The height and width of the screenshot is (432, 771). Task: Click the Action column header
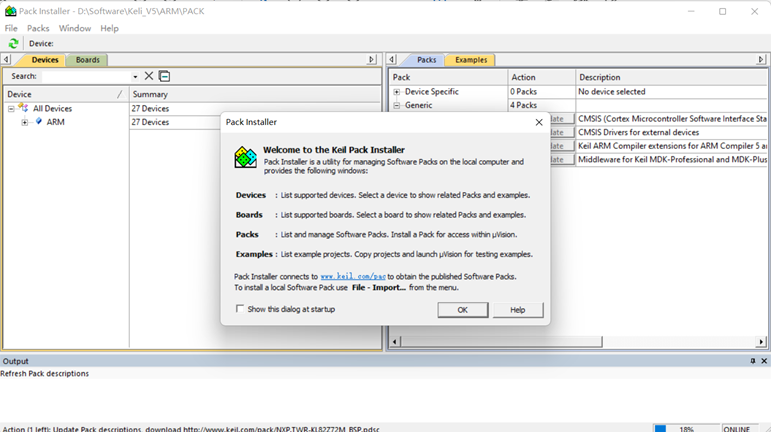coord(541,77)
